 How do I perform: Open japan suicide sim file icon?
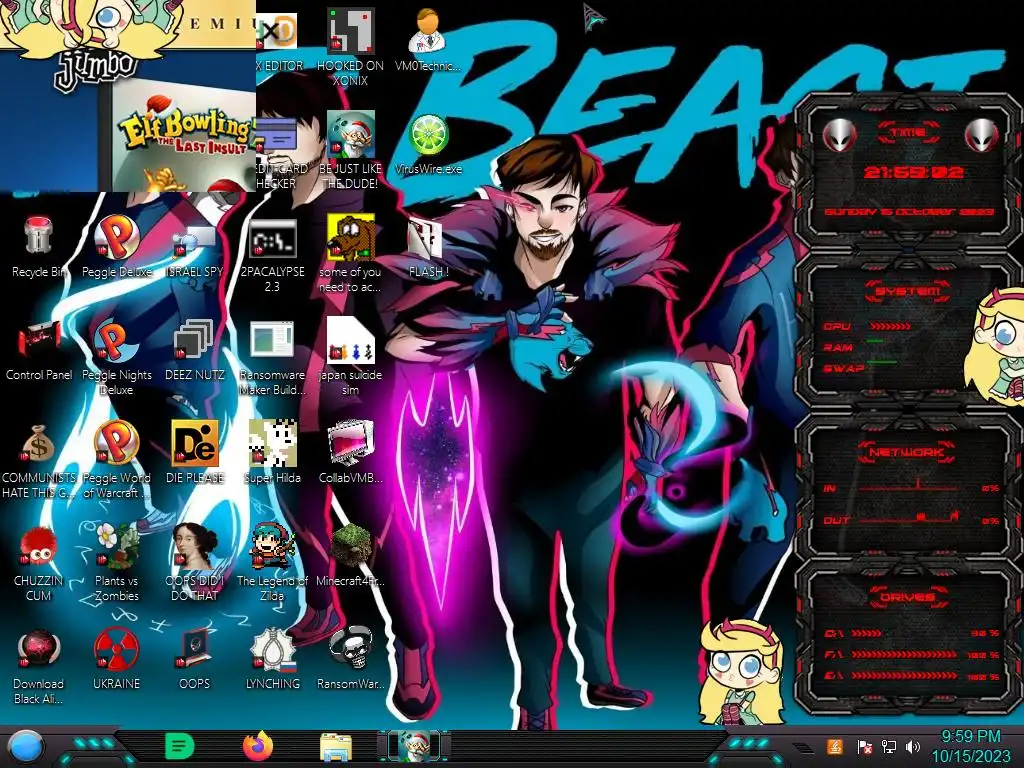tap(351, 340)
